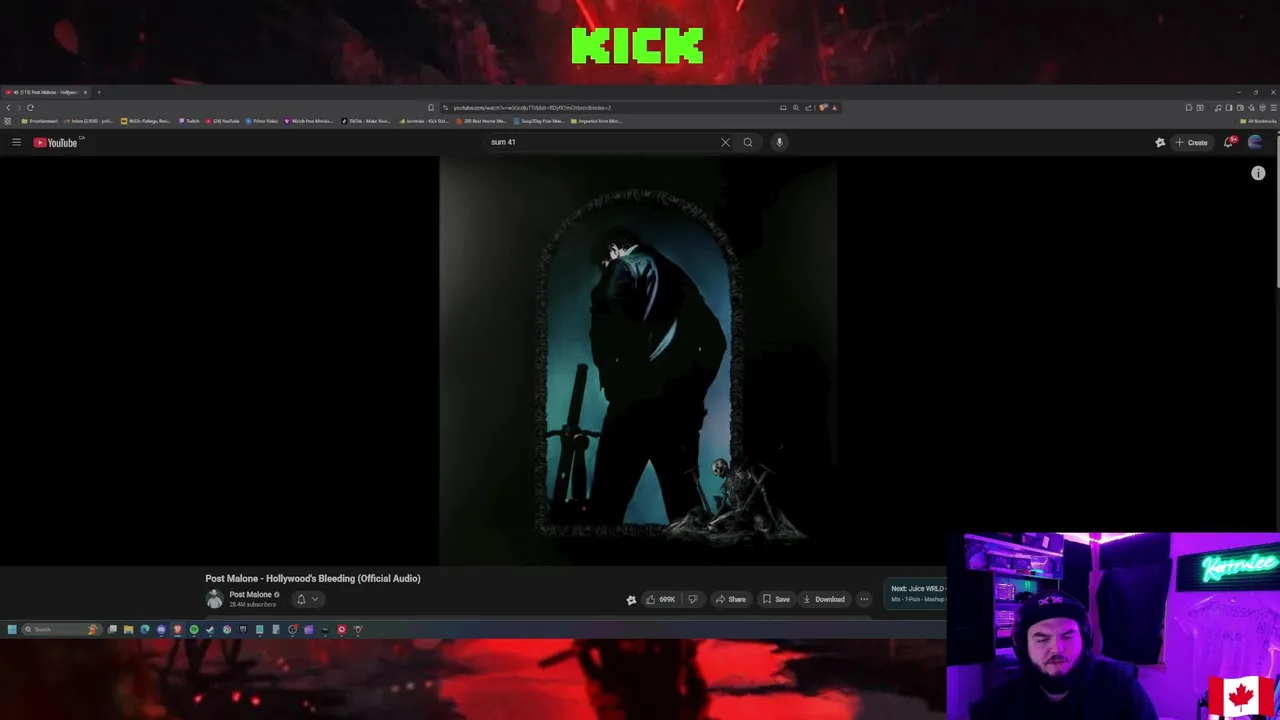
Task: Click the Windows Start button
Action: click(x=12, y=629)
